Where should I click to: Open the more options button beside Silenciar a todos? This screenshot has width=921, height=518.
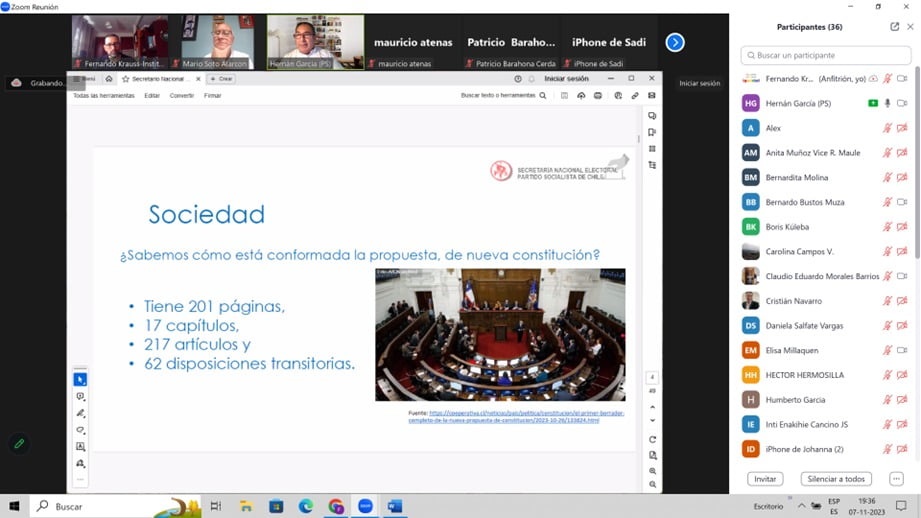click(896, 479)
